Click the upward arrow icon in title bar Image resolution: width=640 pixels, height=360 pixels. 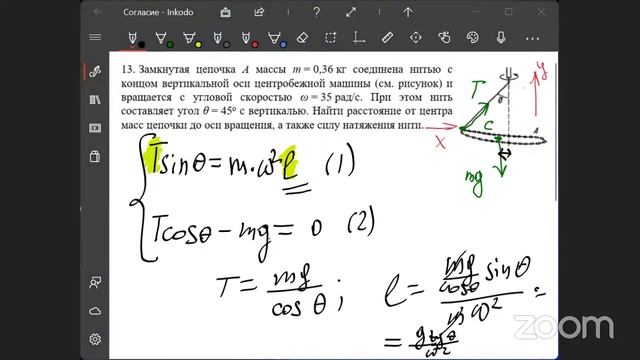coord(408,12)
